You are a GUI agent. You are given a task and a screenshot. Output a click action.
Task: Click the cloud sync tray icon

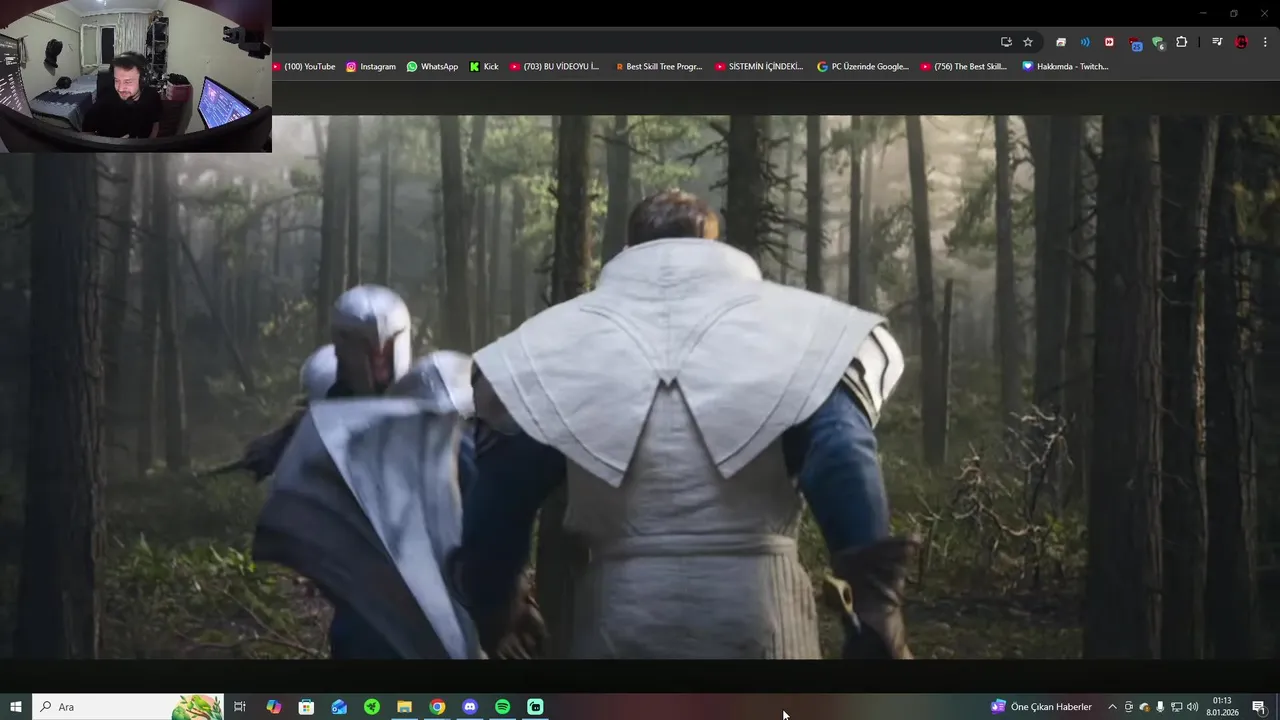(1144, 707)
